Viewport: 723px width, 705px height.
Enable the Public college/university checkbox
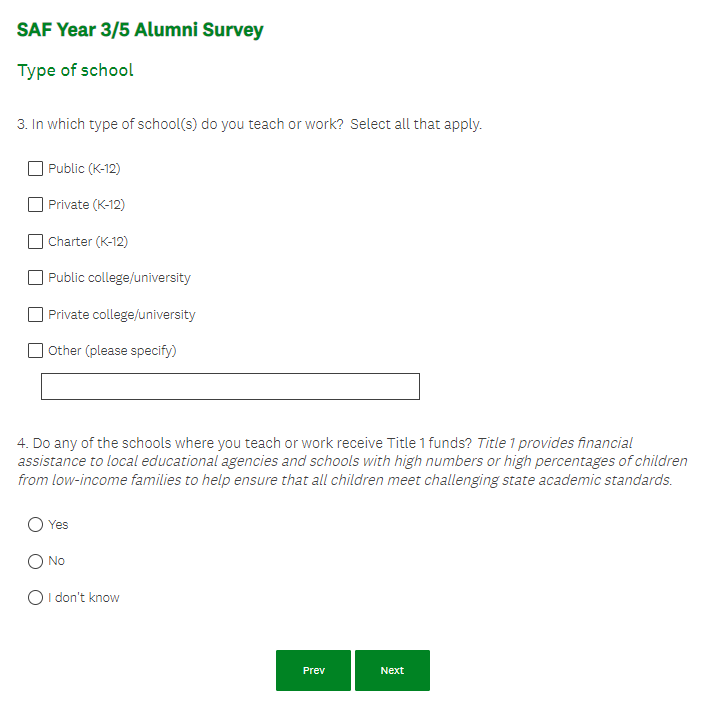[36, 278]
